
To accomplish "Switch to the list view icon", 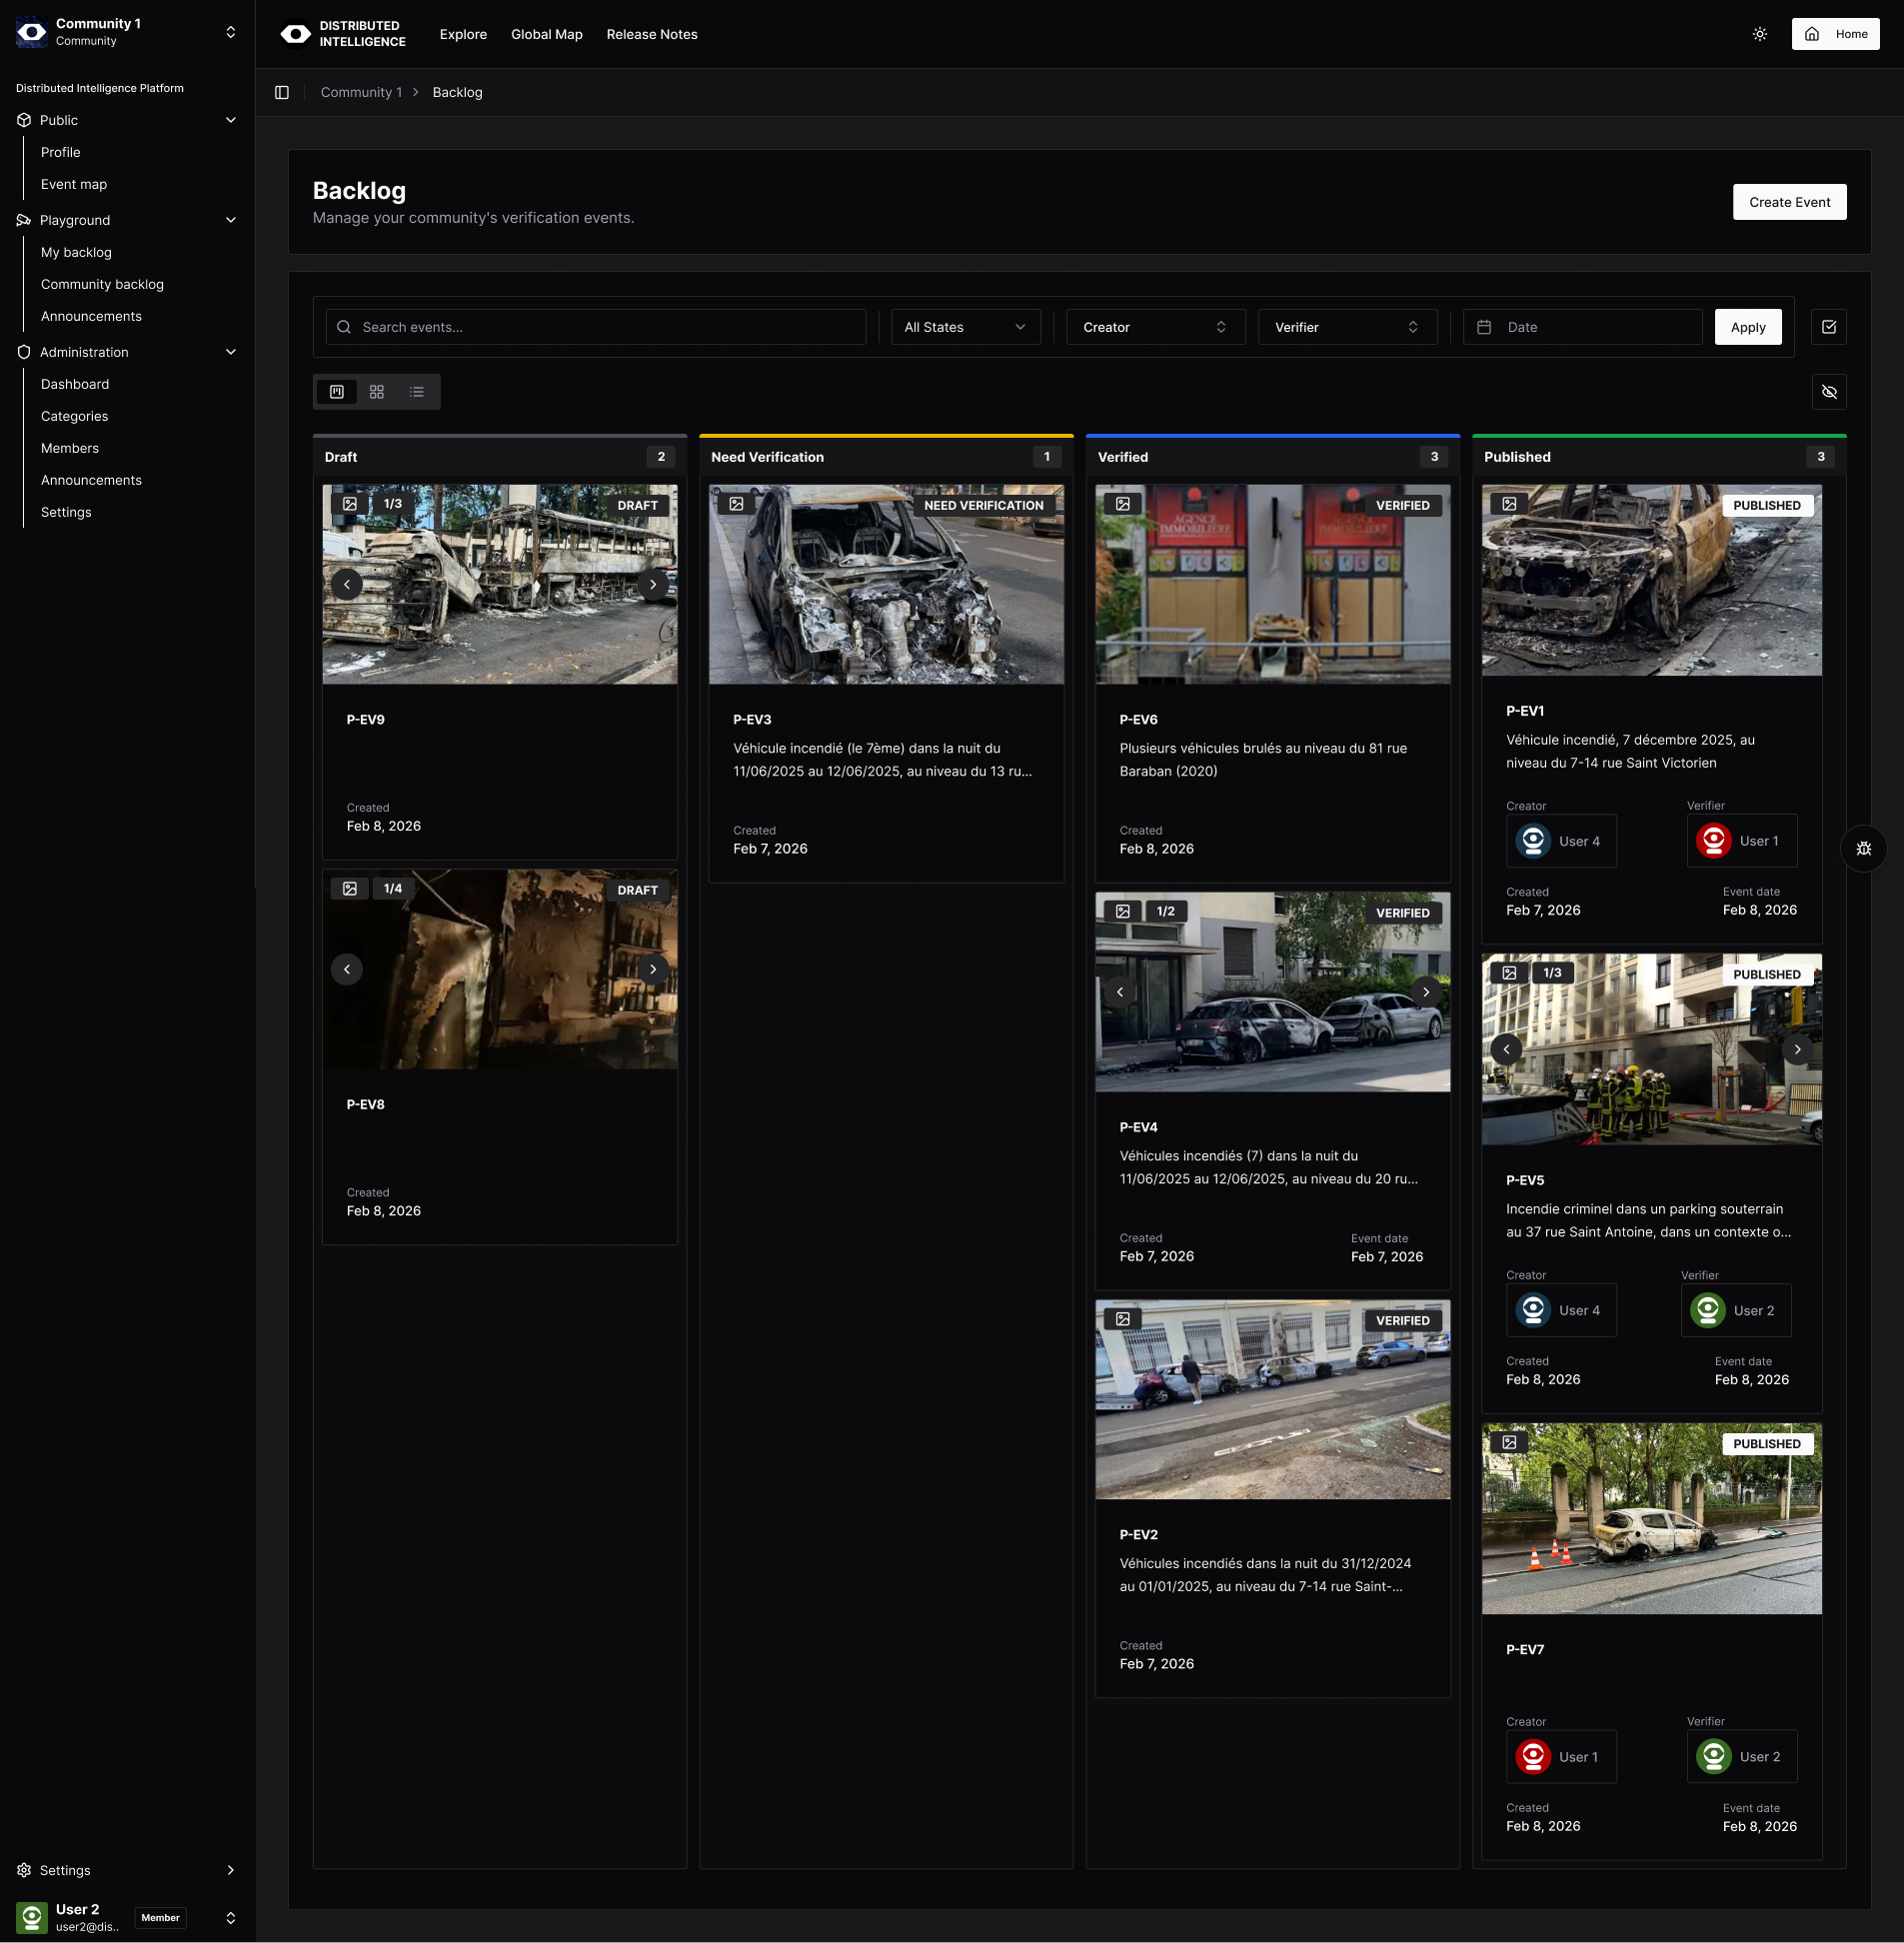I will click(x=417, y=391).
